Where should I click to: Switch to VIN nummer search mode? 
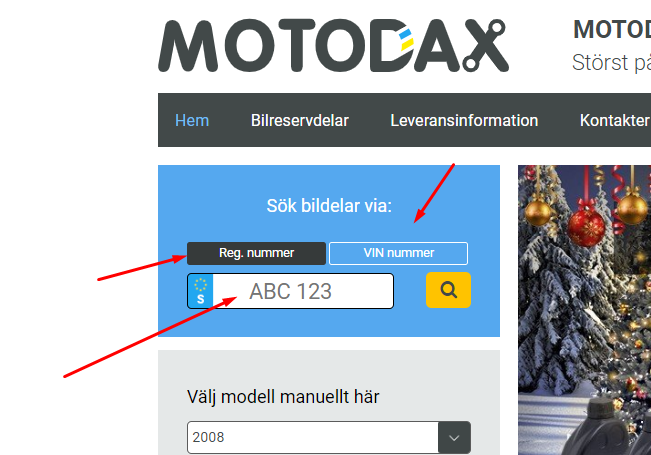coord(399,253)
